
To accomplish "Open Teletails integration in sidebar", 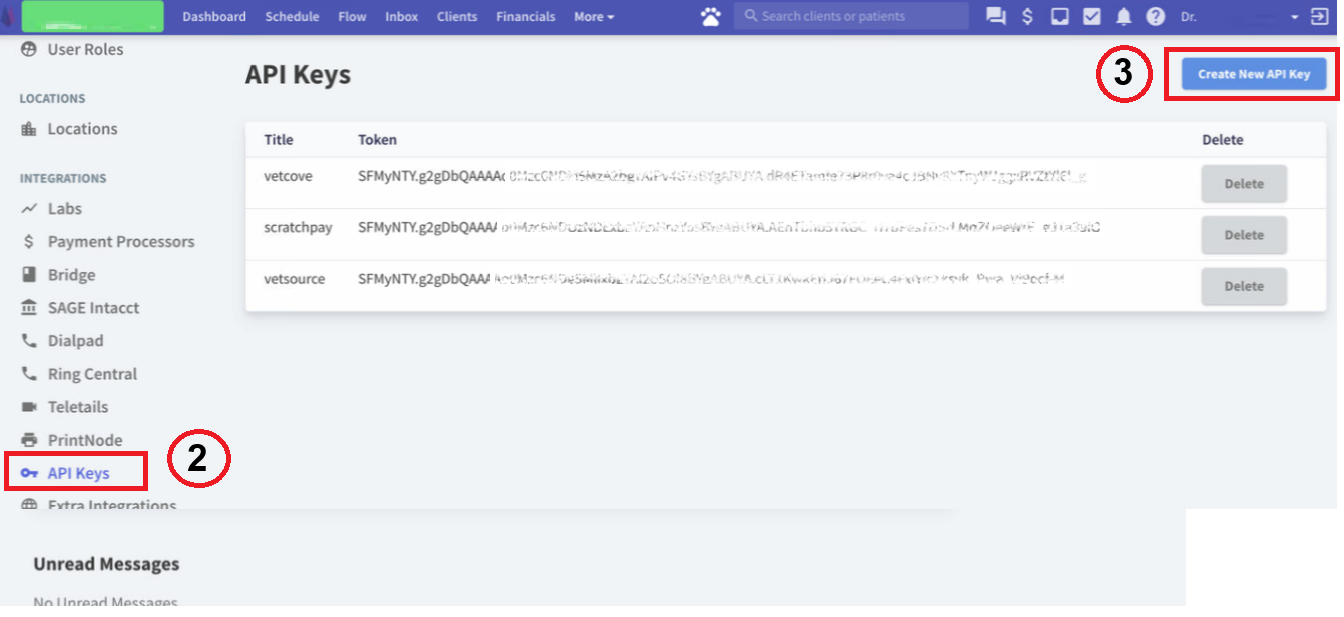I will pos(78,407).
